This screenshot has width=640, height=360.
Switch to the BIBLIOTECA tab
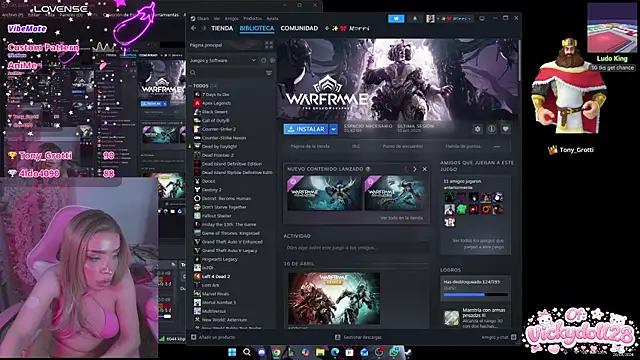pos(257,28)
